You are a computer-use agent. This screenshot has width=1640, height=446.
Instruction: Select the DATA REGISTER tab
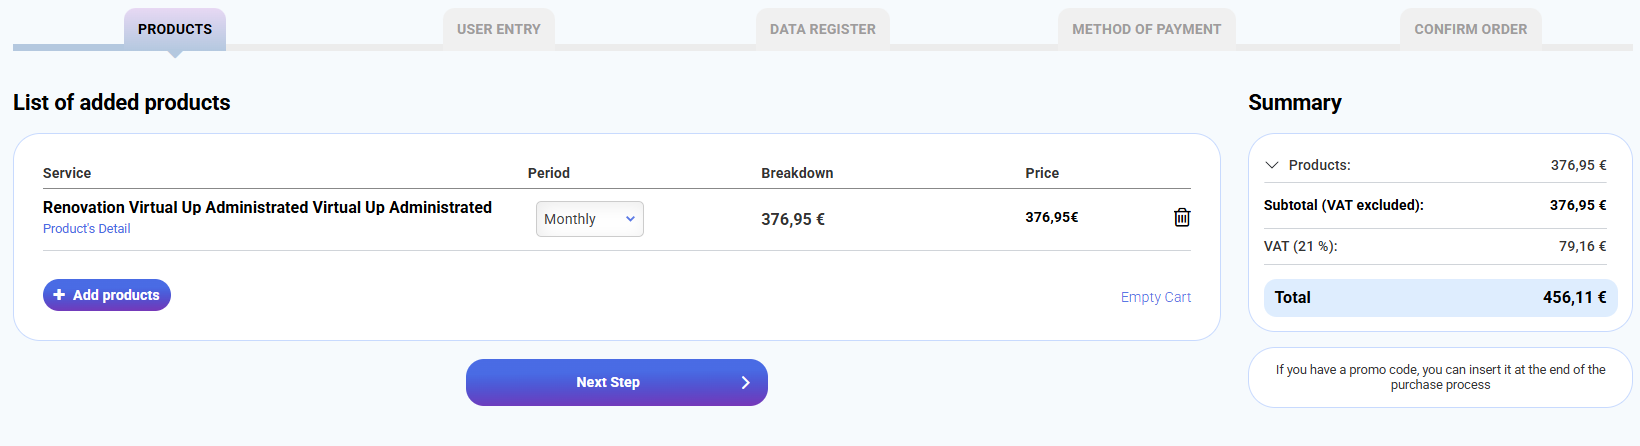(822, 29)
